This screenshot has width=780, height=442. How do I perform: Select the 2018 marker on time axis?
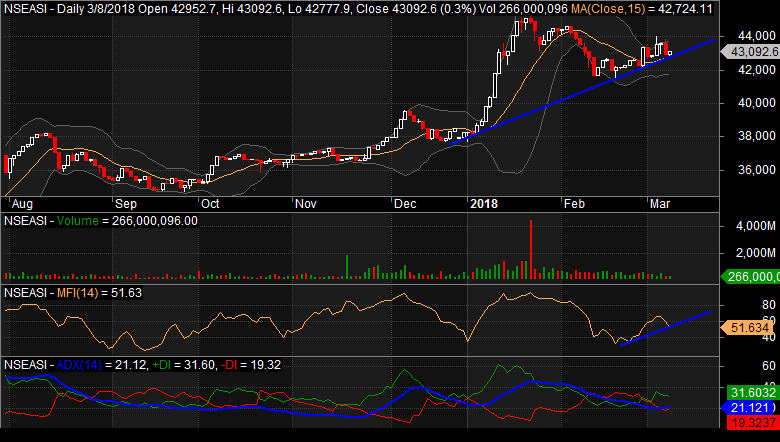click(486, 202)
